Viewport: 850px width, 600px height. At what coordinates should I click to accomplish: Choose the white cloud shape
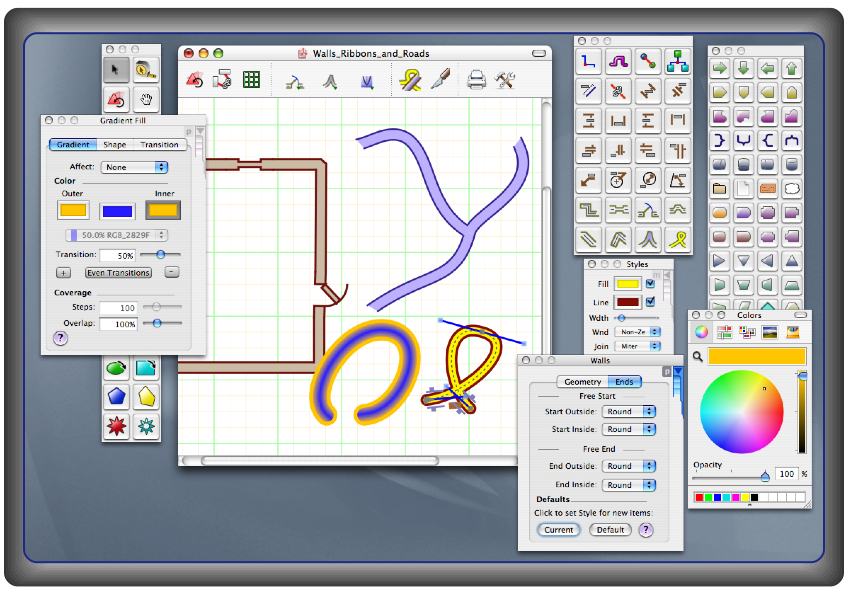click(x=791, y=189)
